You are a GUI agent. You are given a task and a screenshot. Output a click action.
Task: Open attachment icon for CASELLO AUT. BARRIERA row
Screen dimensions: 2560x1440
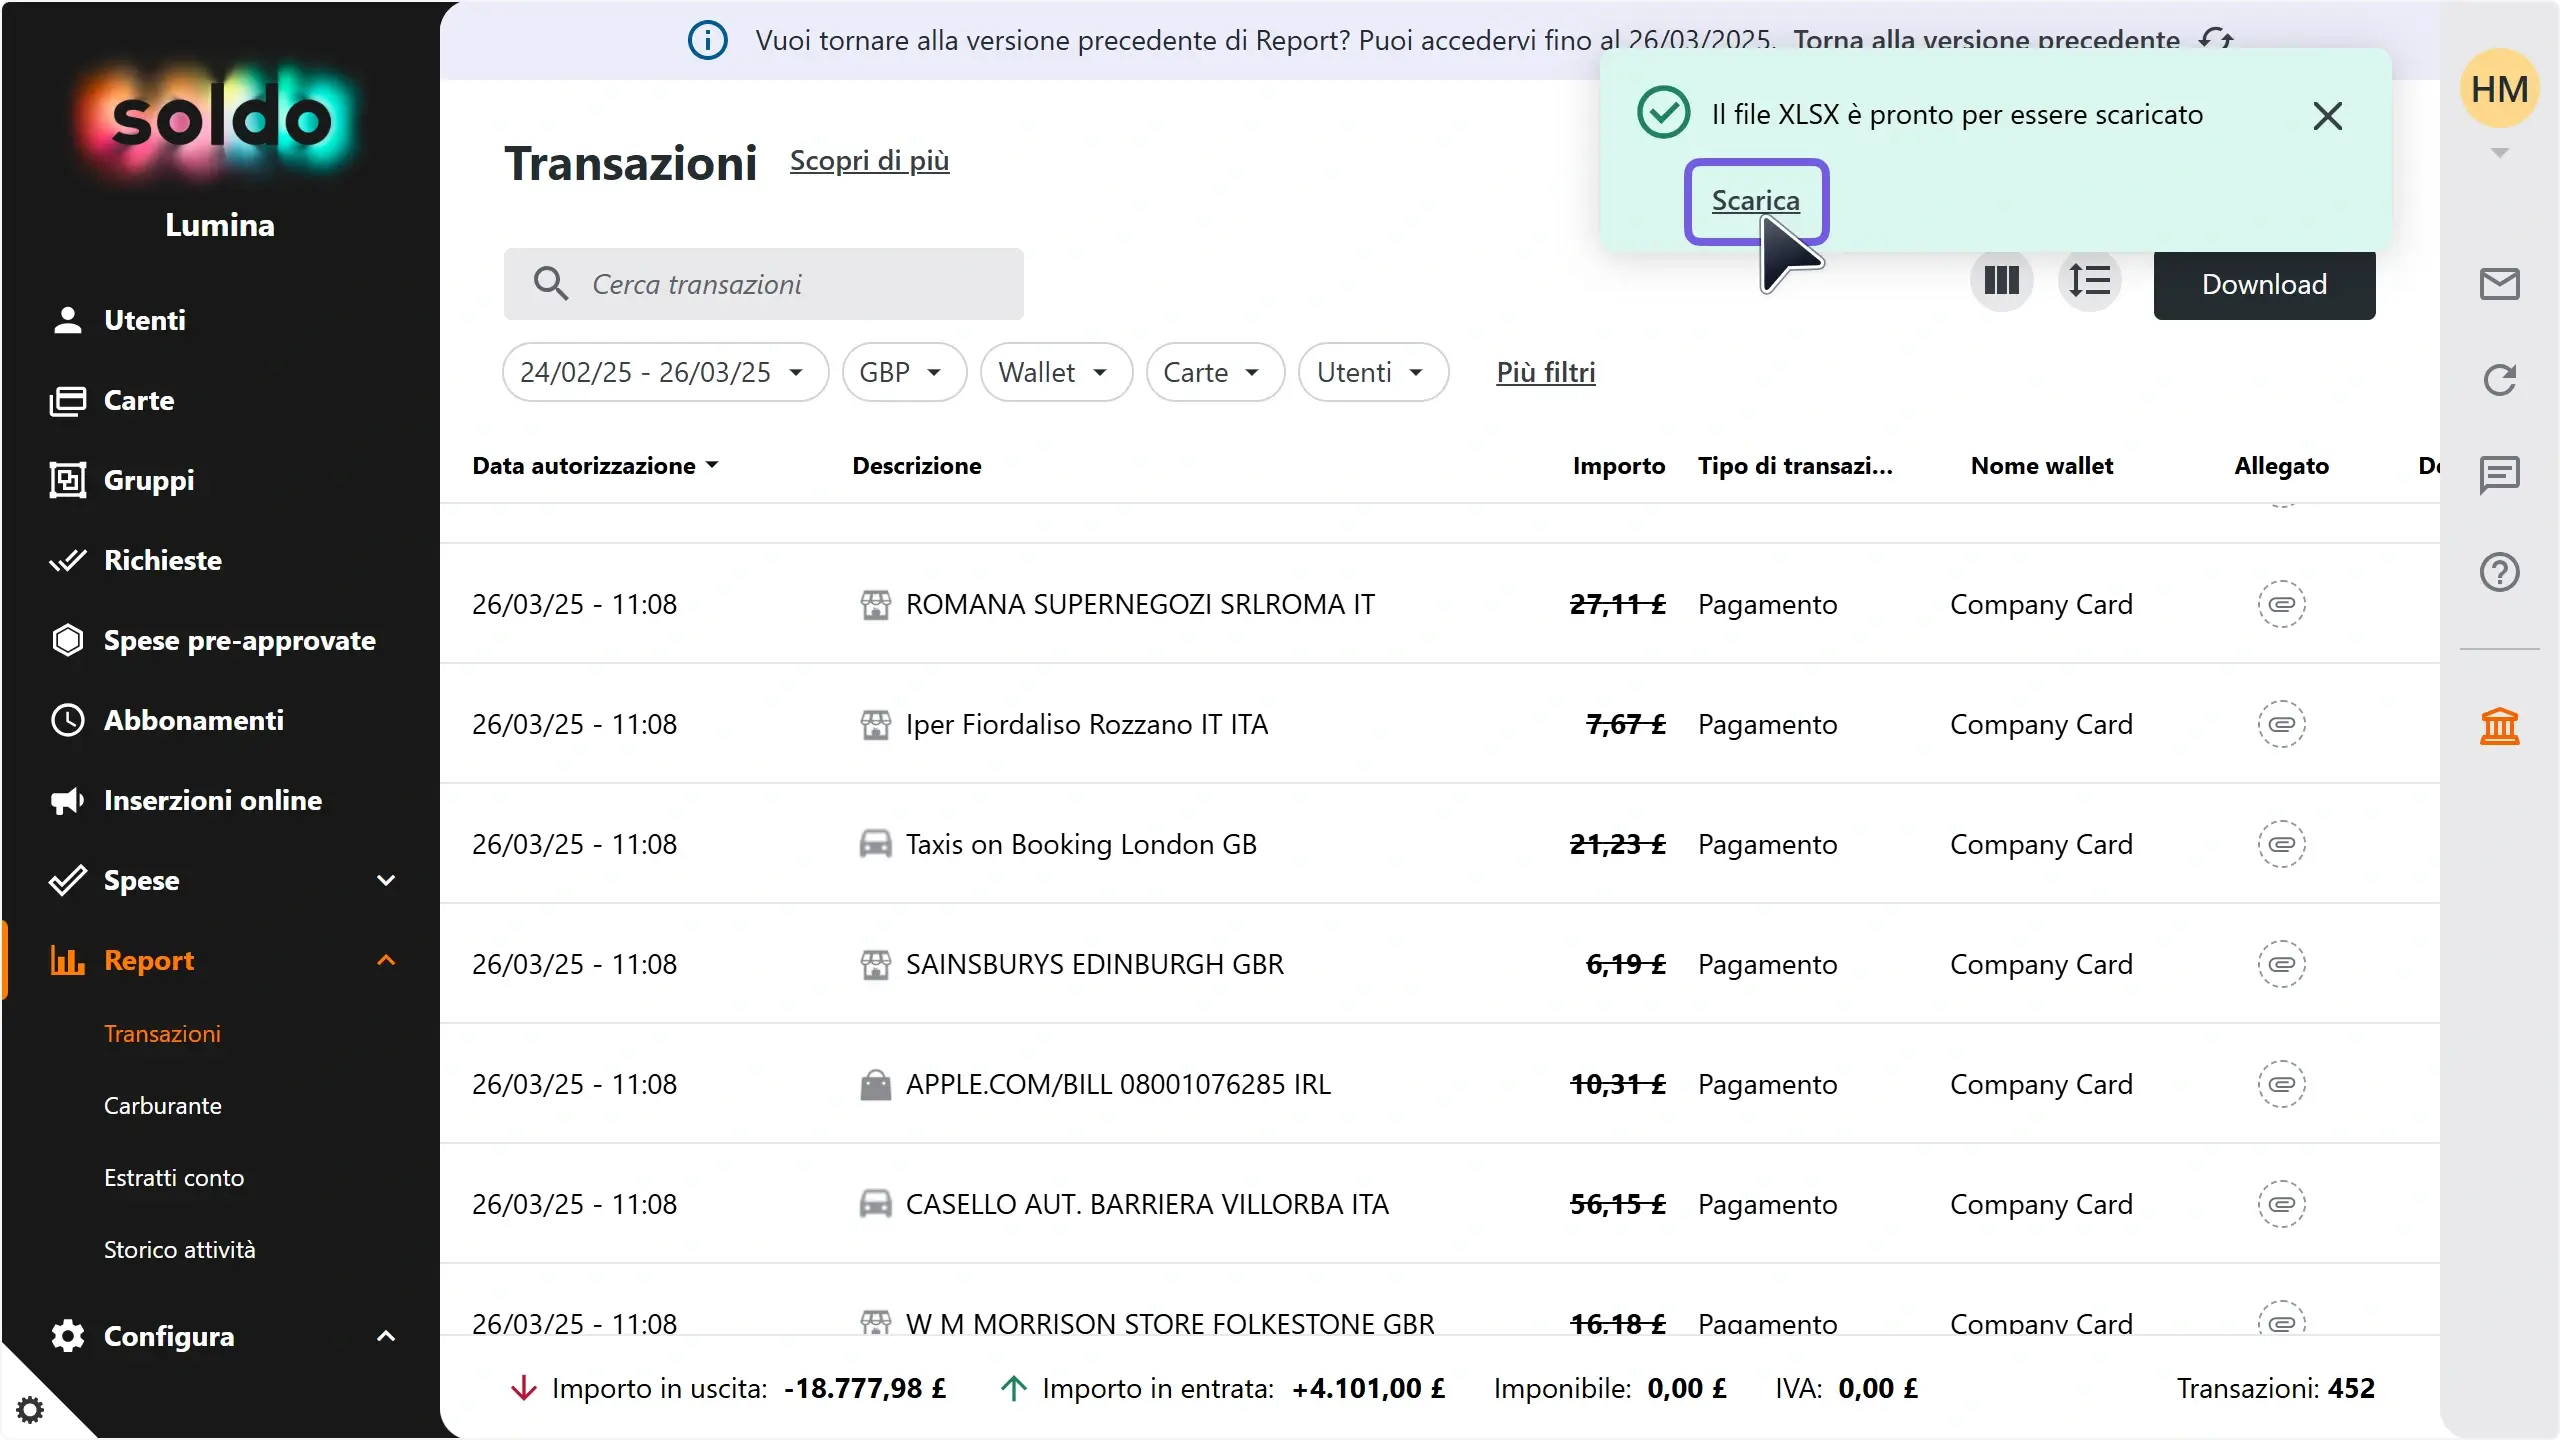point(2282,1204)
